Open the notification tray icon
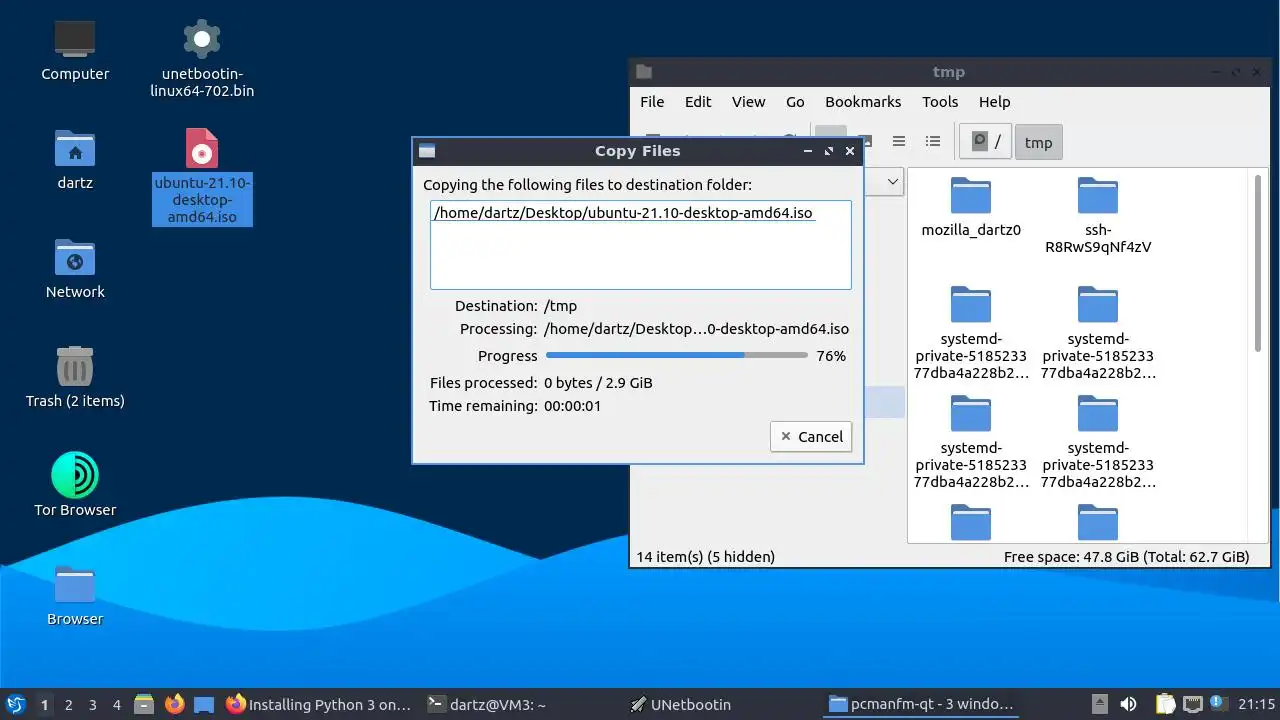This screenshot has width=1280, height=720. coord(1218,704)
